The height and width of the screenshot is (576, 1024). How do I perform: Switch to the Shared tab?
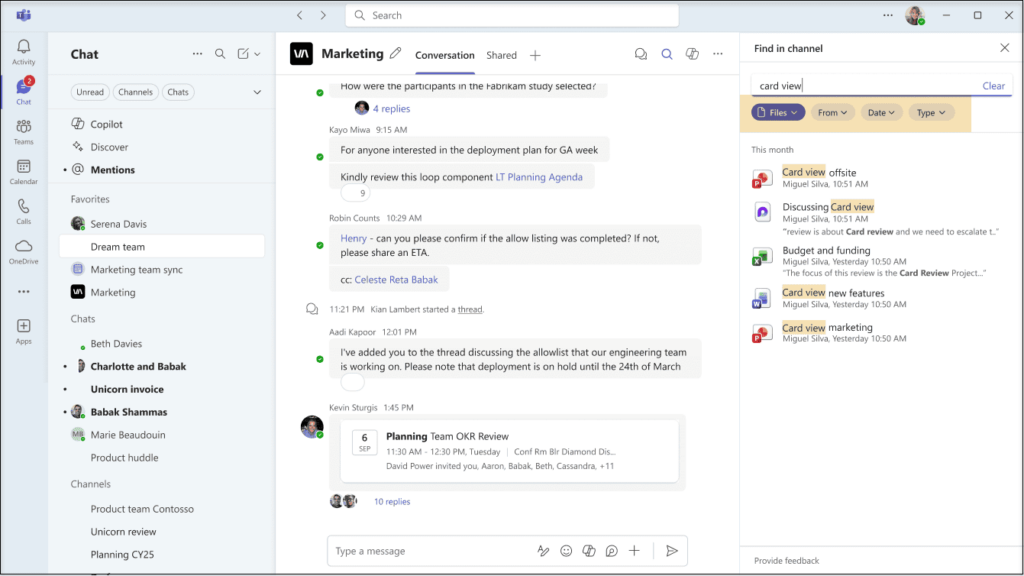click(502, 56)
